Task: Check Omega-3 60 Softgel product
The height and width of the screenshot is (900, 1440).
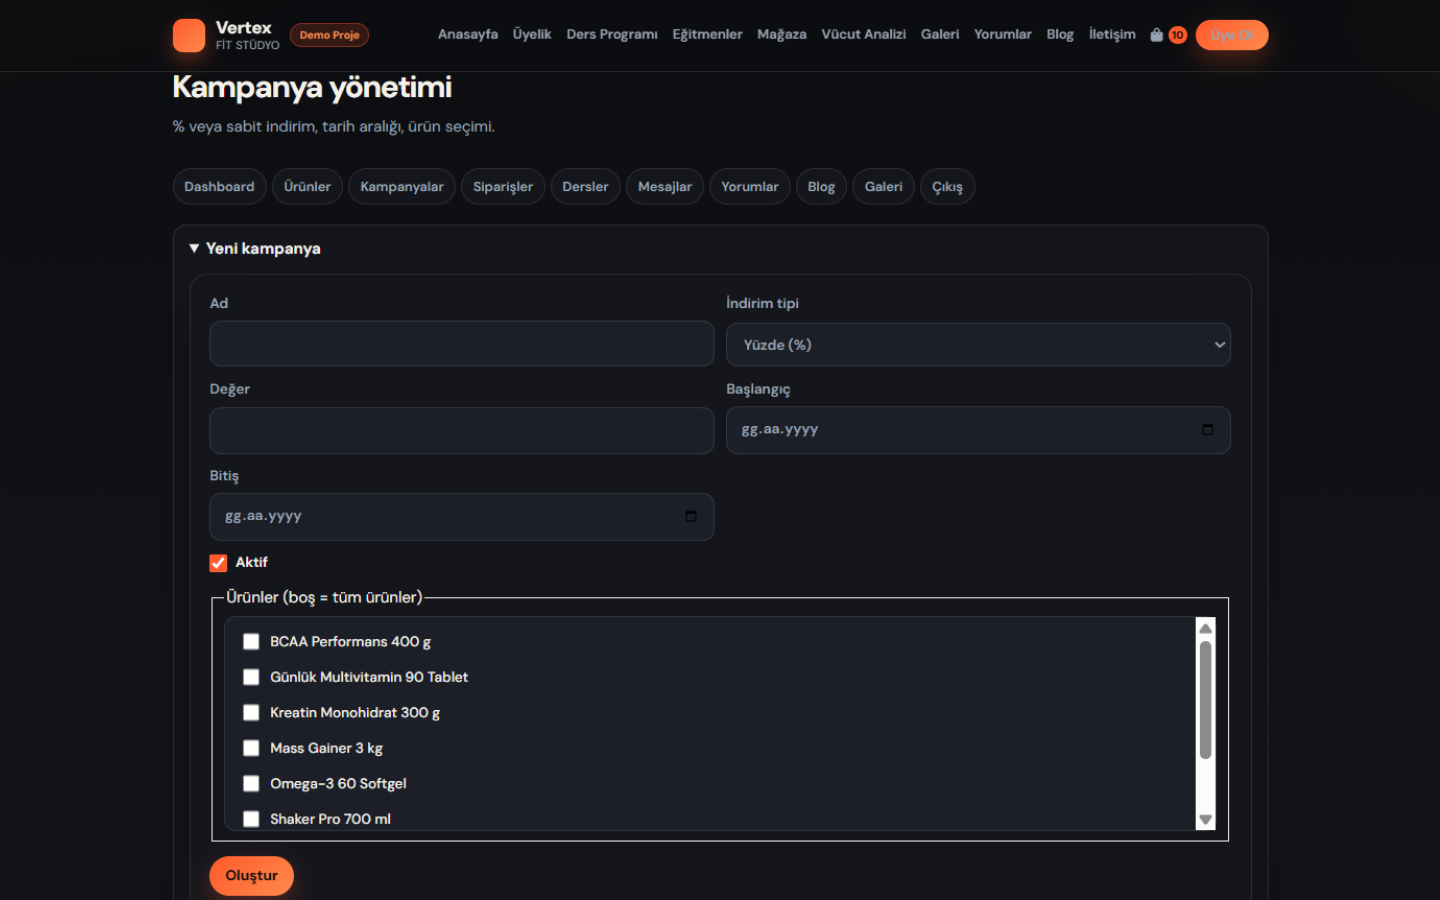Action: (251, 784)
